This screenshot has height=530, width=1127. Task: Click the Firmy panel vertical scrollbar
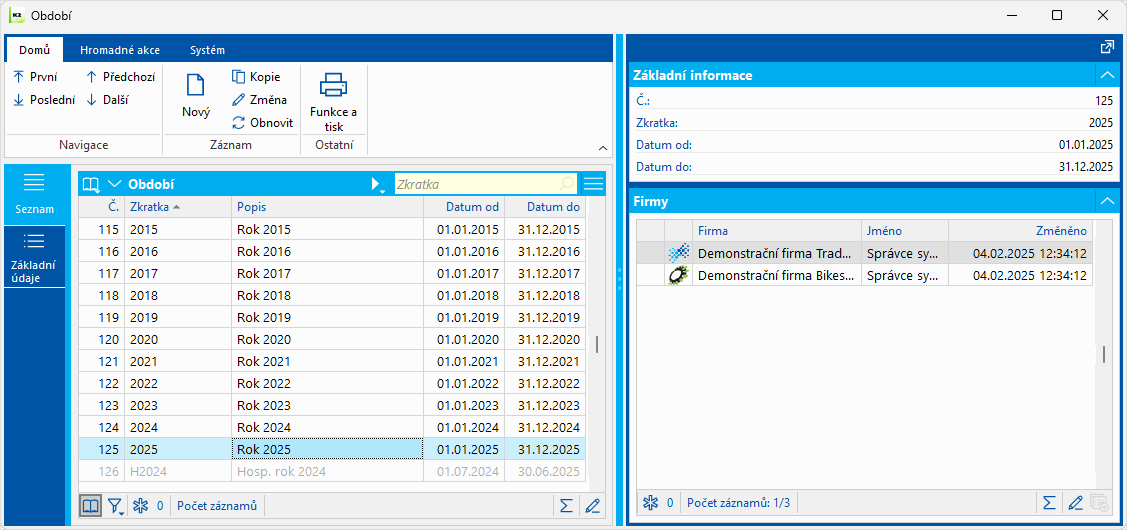(x=1104, y=355)
